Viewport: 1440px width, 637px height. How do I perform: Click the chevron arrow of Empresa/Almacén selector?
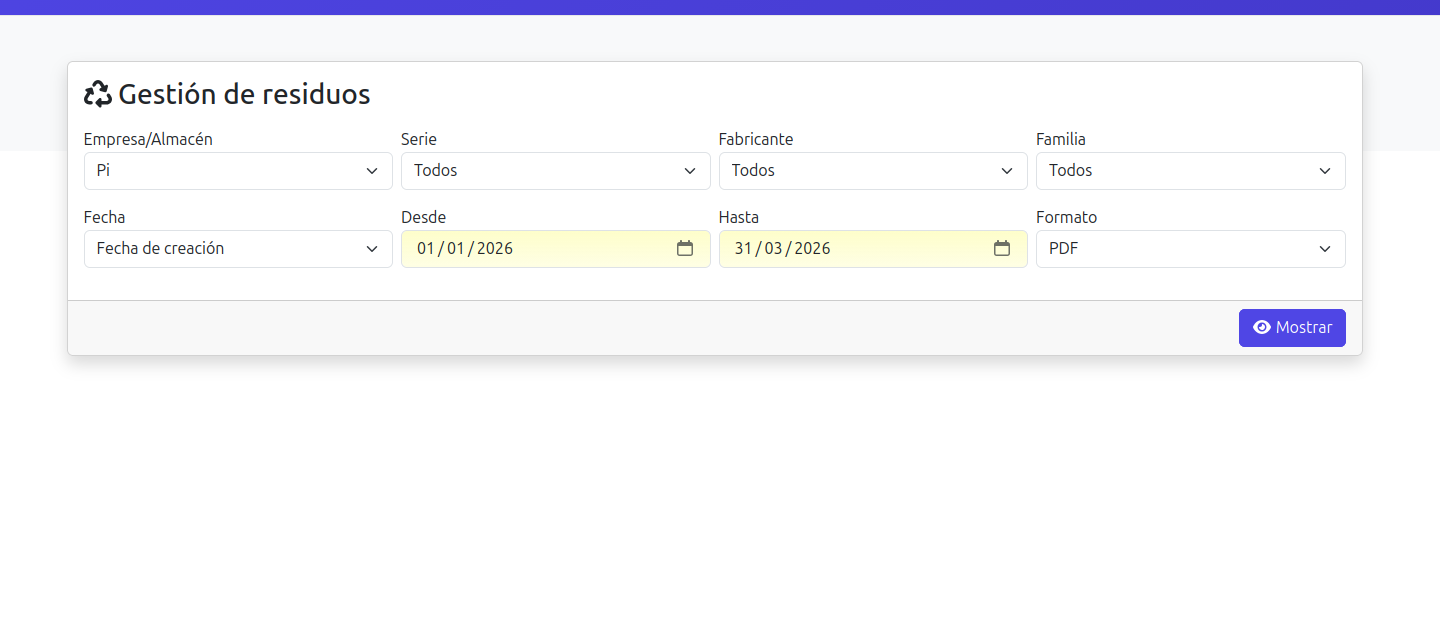[372, 171]
